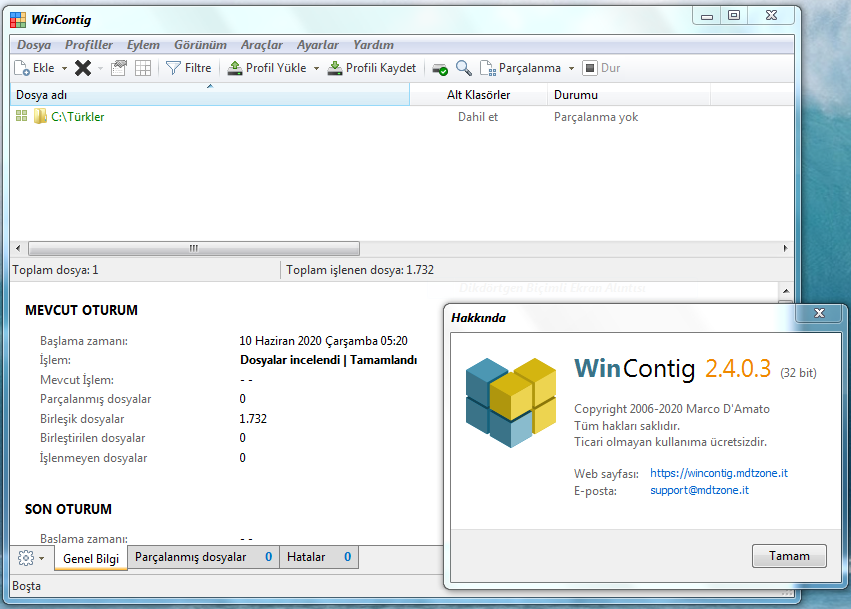Open the Ayarlar menu
Viewport: 851px width, 609px height.
point(317,45)
